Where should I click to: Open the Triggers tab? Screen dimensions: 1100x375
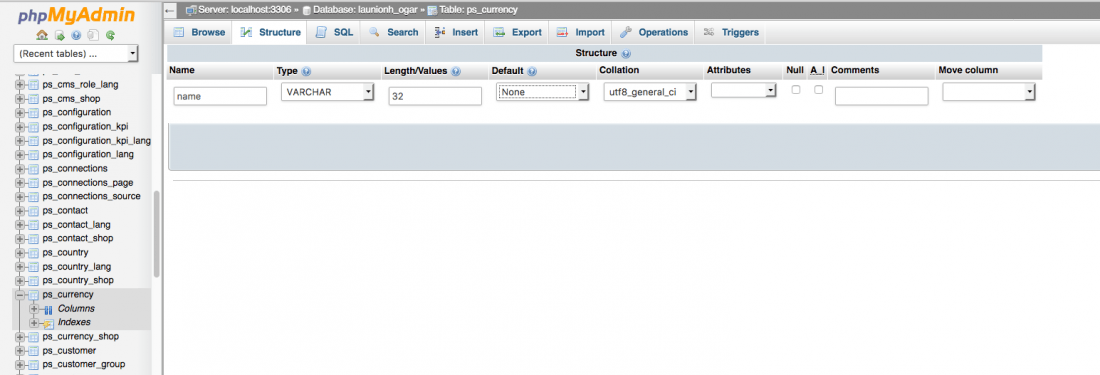731,32
